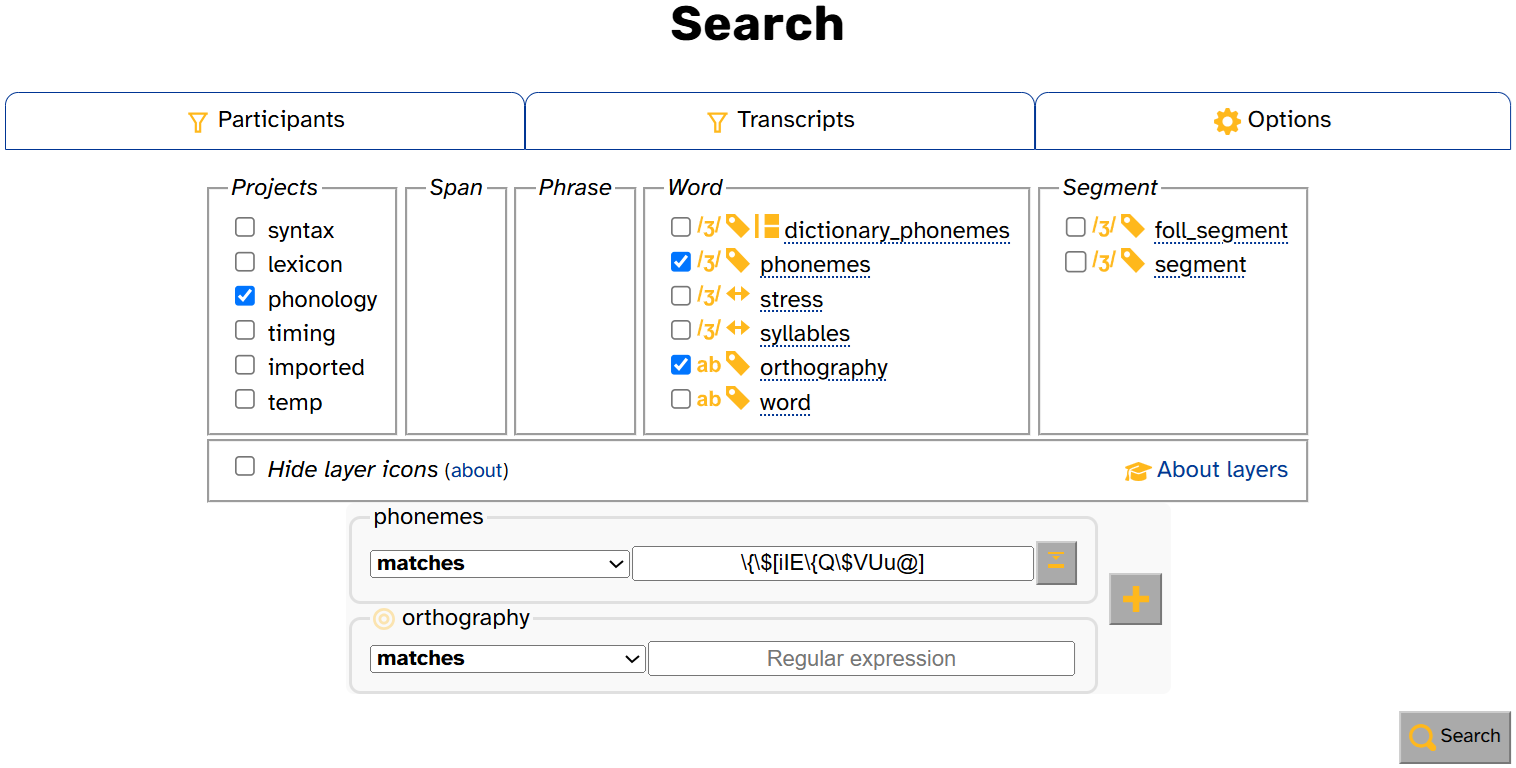Image resolution: width=1516 pixels, height=768 pixels.
Task: Uncheck the phonemes layer checkbox
Action: 681,262
